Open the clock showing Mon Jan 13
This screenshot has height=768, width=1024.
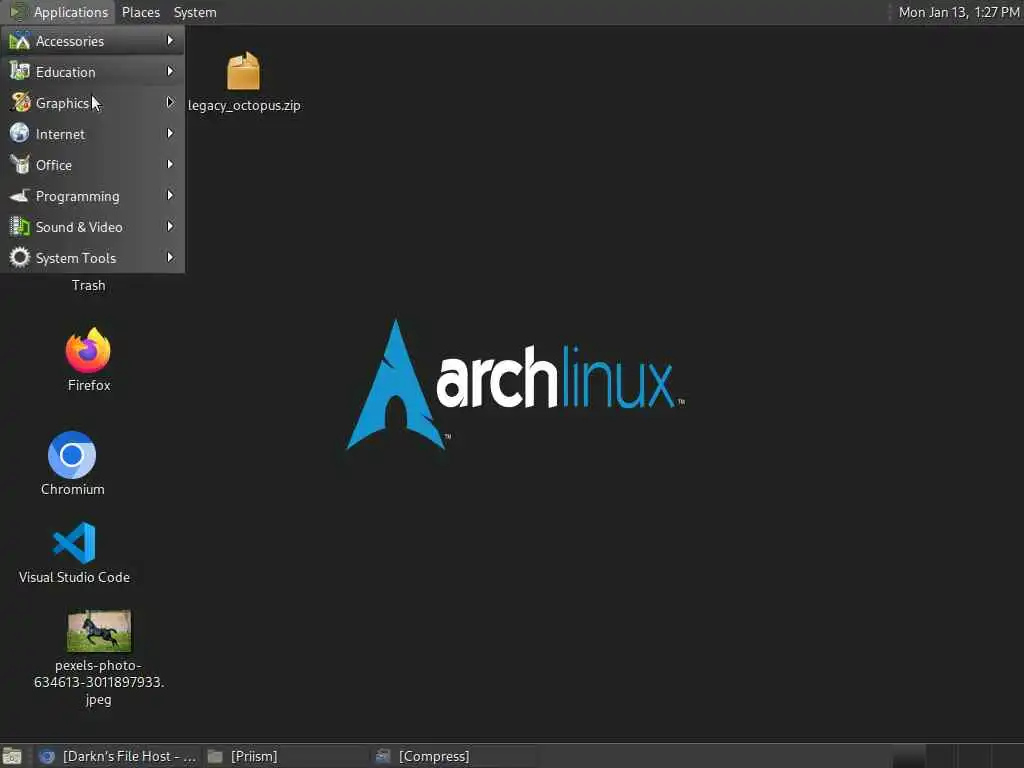point(958,12)
